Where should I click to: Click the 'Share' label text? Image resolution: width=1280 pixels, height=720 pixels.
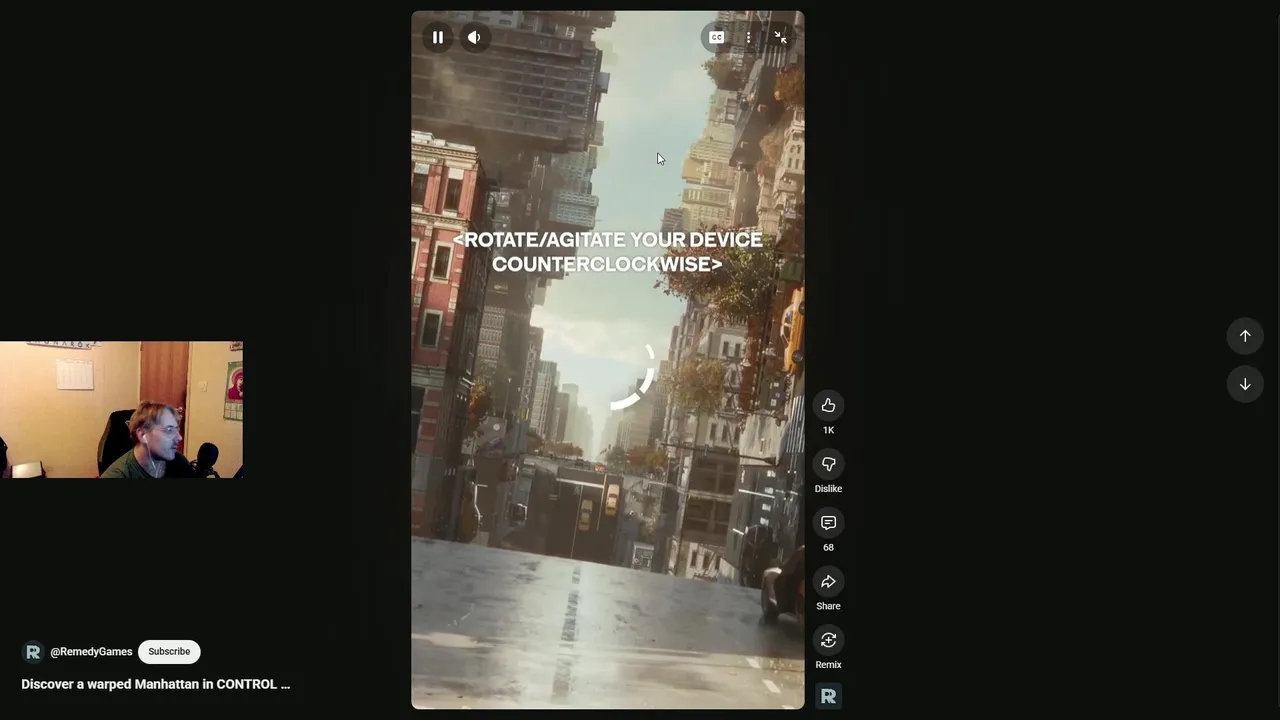coord(828,606)
